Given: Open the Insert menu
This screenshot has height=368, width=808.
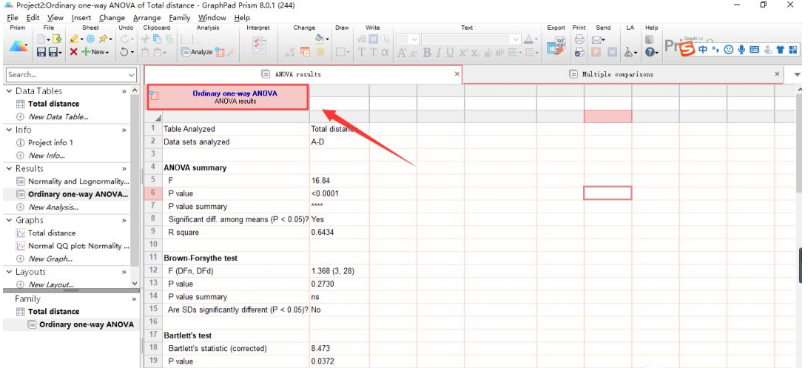Looking at the screenshot, I should [81, 18].
